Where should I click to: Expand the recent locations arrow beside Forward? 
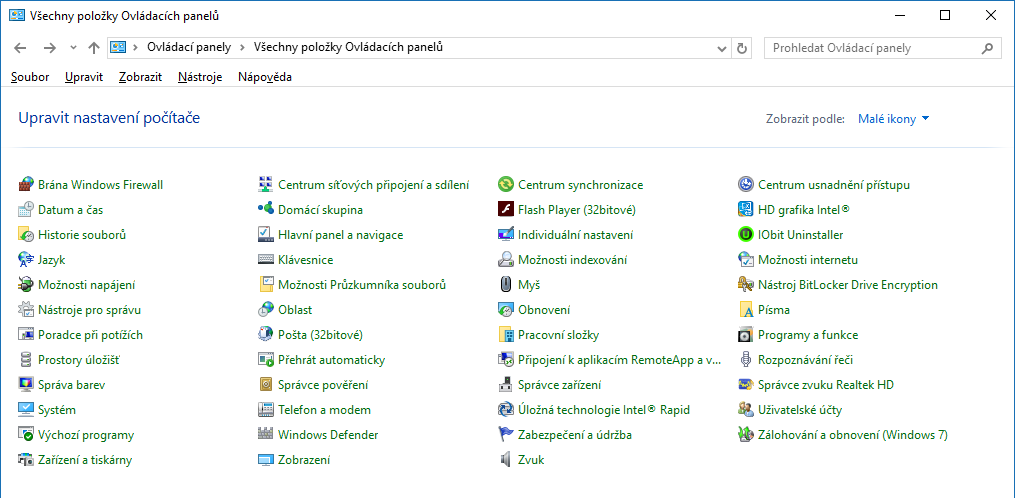coord(73,48)
